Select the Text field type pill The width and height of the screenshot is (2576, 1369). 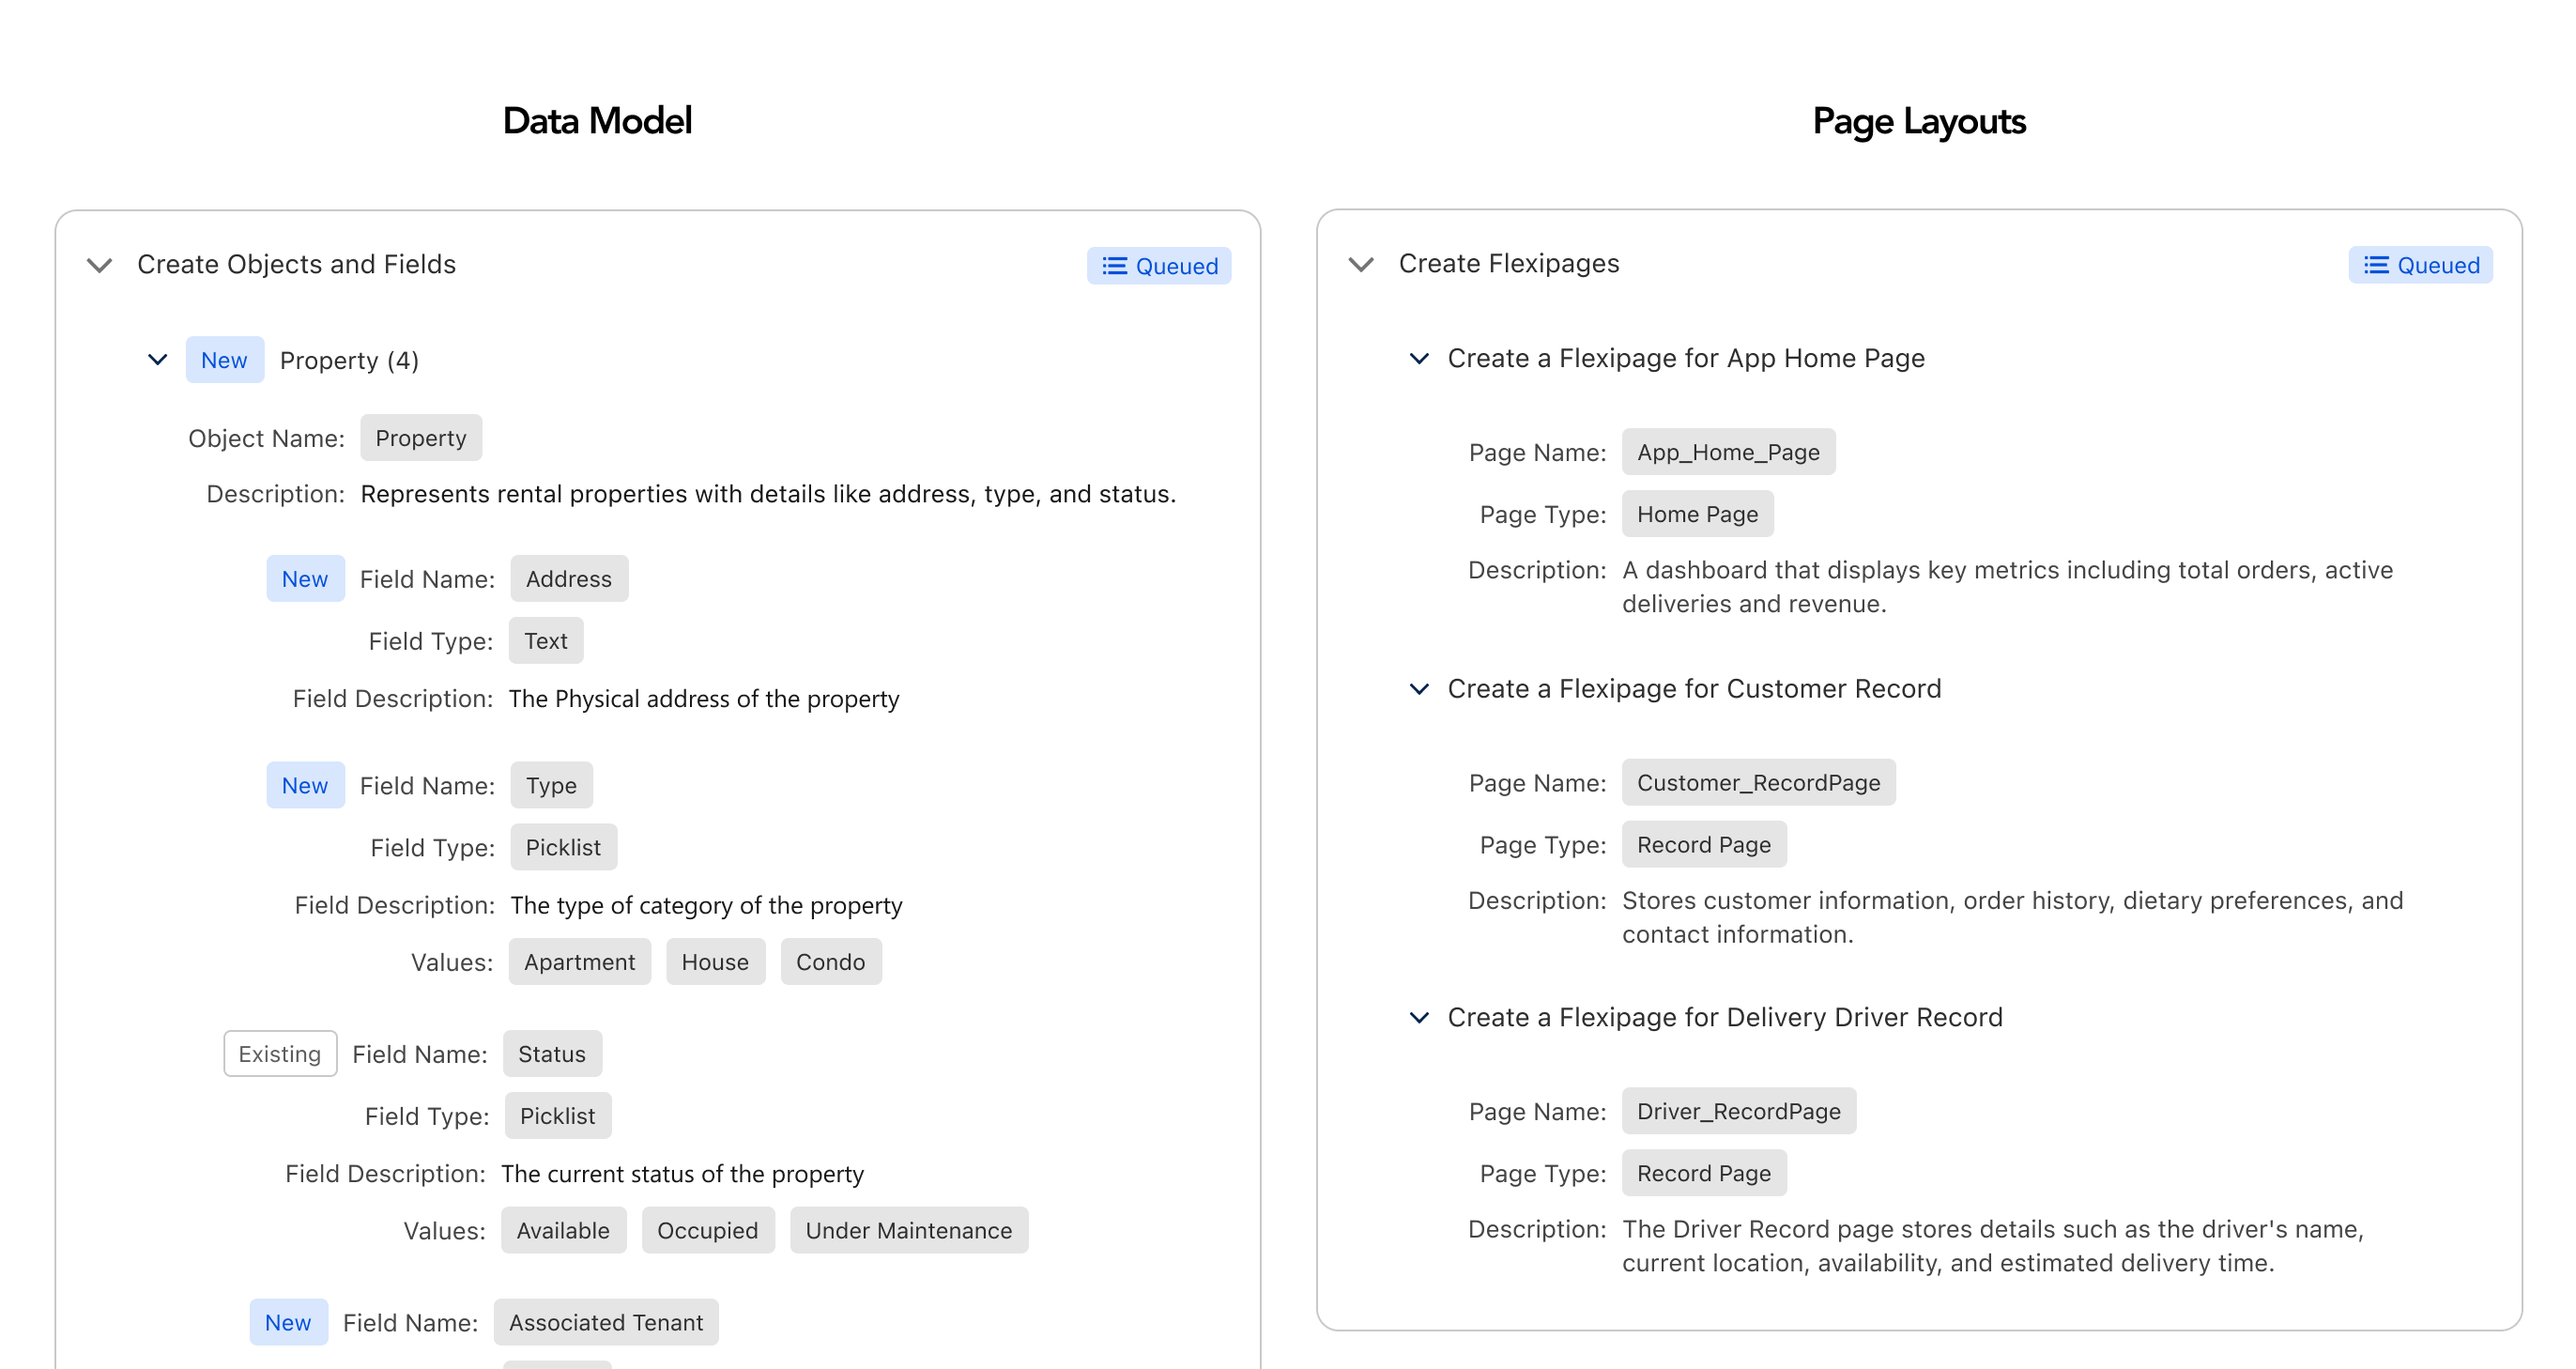[546, 641]
